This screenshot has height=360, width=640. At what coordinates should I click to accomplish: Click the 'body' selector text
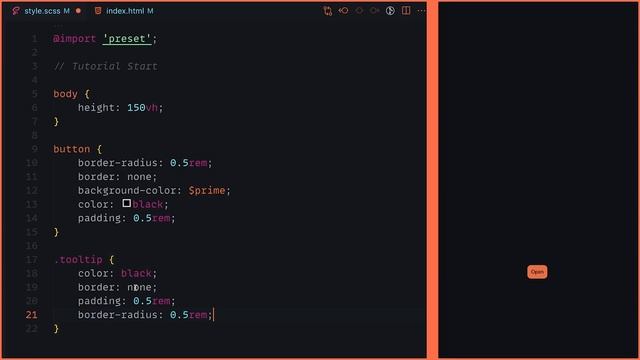point(65,94)
